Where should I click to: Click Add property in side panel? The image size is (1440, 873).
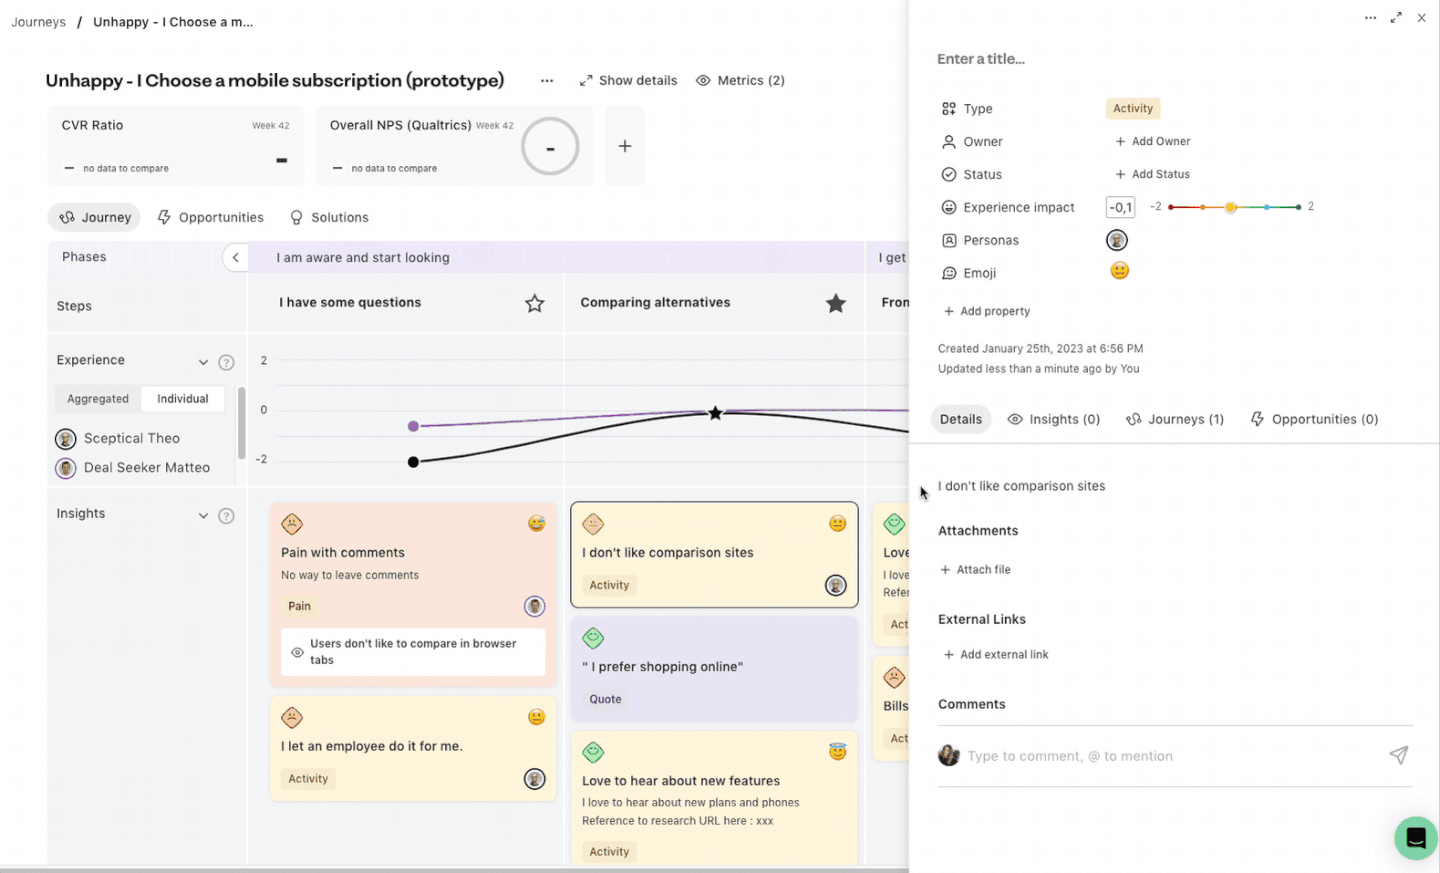(x=986, y=311)
